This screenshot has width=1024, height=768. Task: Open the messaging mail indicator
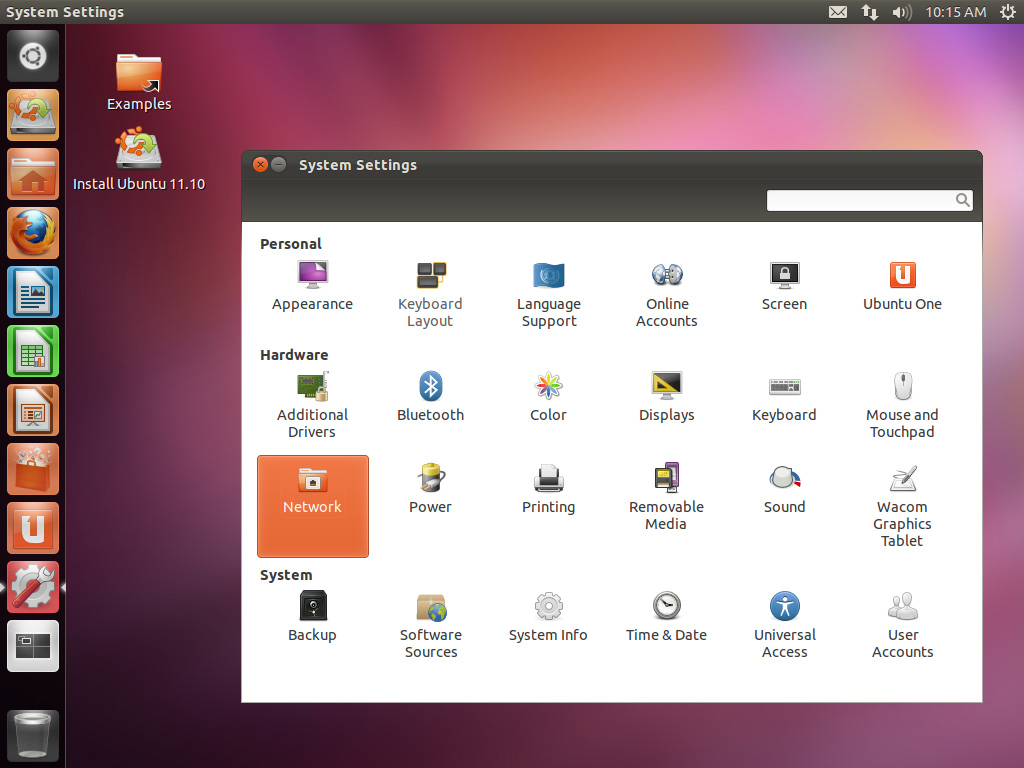838,12
